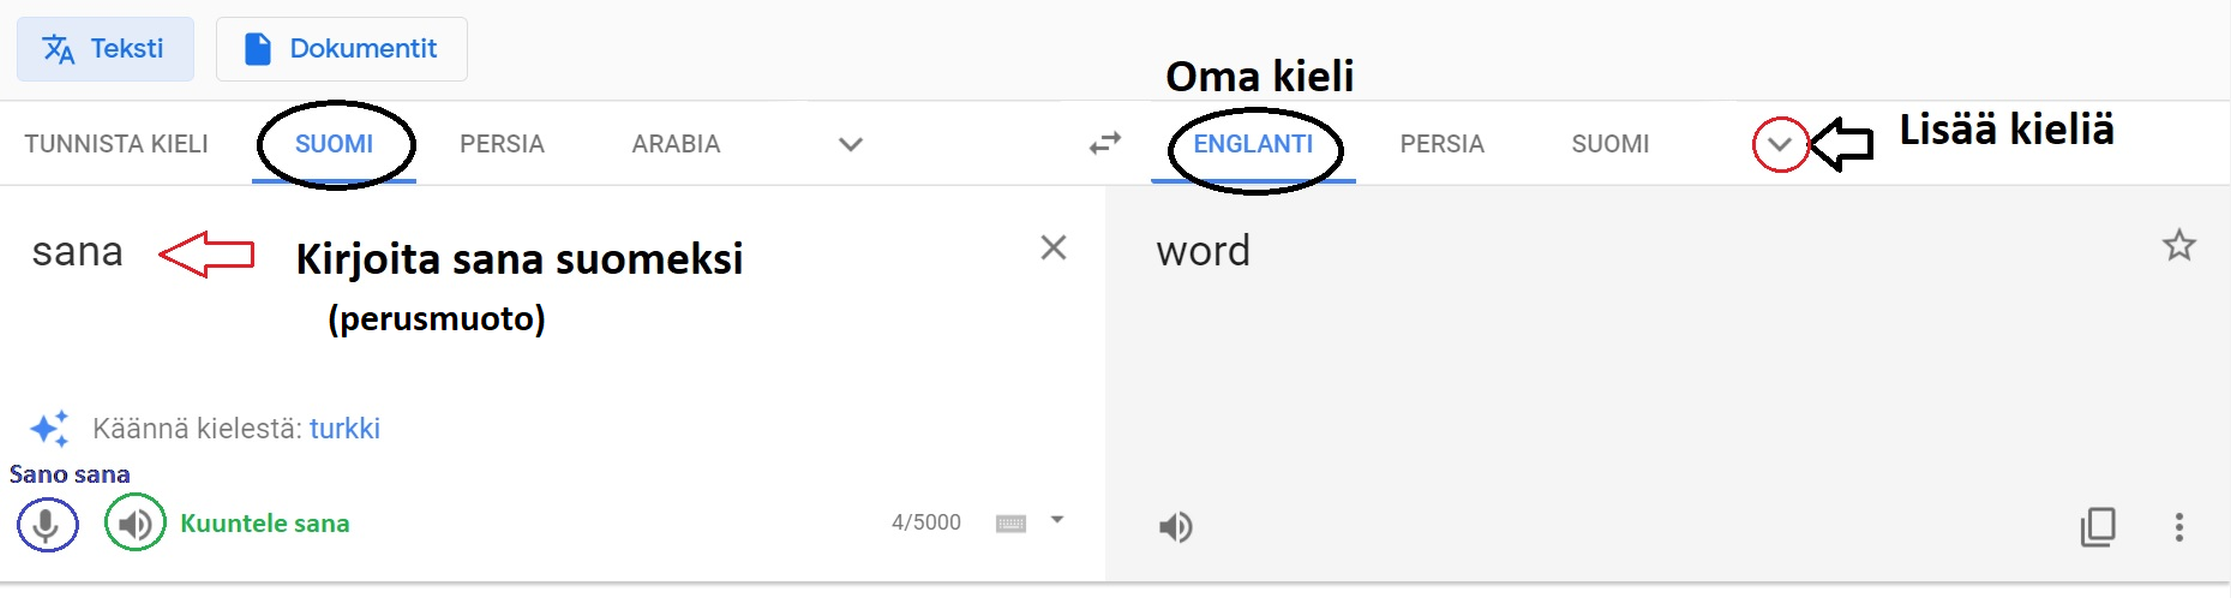Image resolution: width=2231 pixels, height=598 pixels.
Task: Select ENGLANTI as target language
Action: (1253, 144)
